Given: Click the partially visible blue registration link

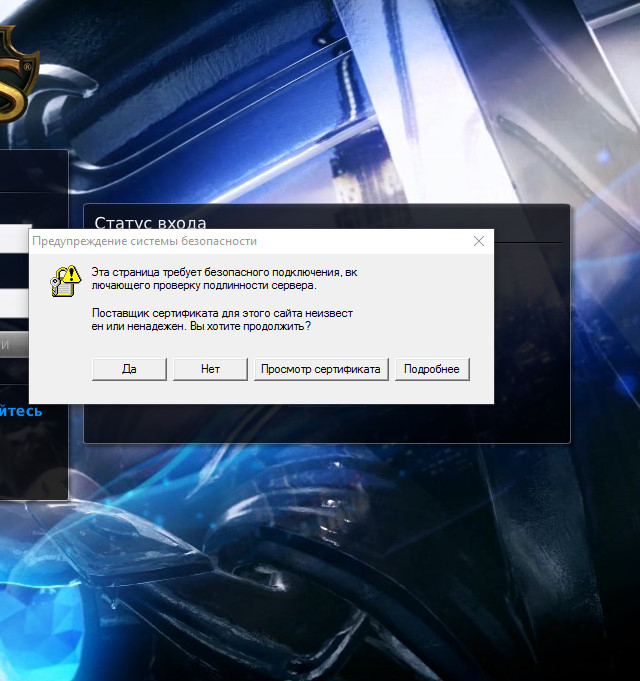Looking at the screenshot, I should tap(21, 411).
